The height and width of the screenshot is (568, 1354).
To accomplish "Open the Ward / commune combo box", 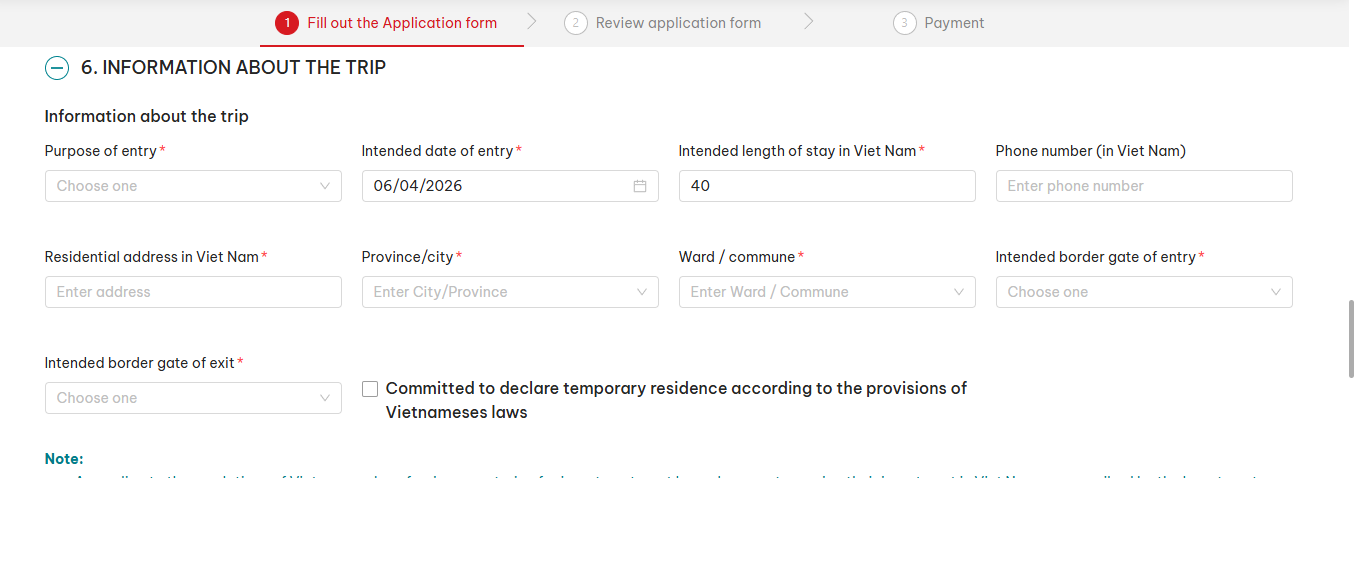I will pyautogui.click(x=815, y=292).
